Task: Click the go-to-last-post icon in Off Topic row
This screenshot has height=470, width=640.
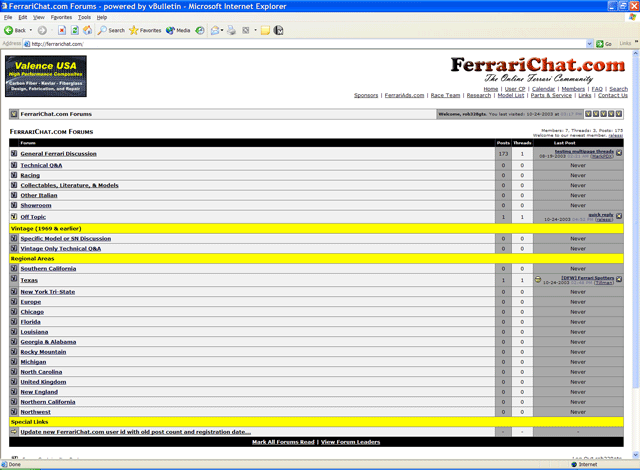Action: tap(619, 216)
